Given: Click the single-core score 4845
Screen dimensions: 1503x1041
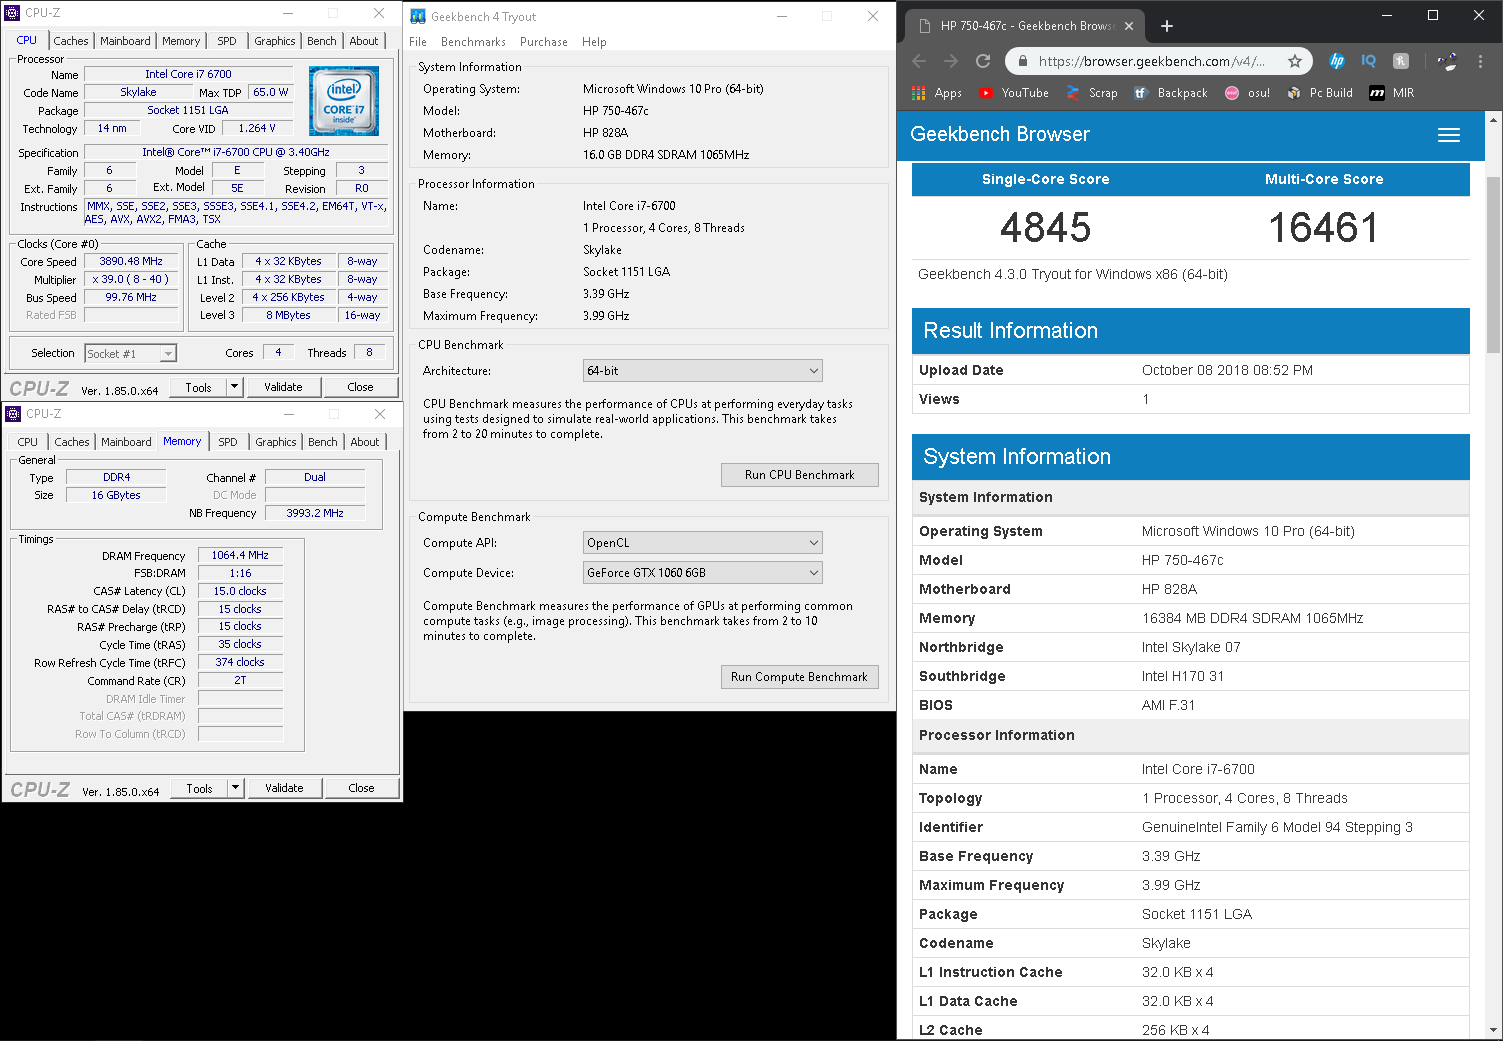Looking at the screenshot, I should [x=1045, y=228].
